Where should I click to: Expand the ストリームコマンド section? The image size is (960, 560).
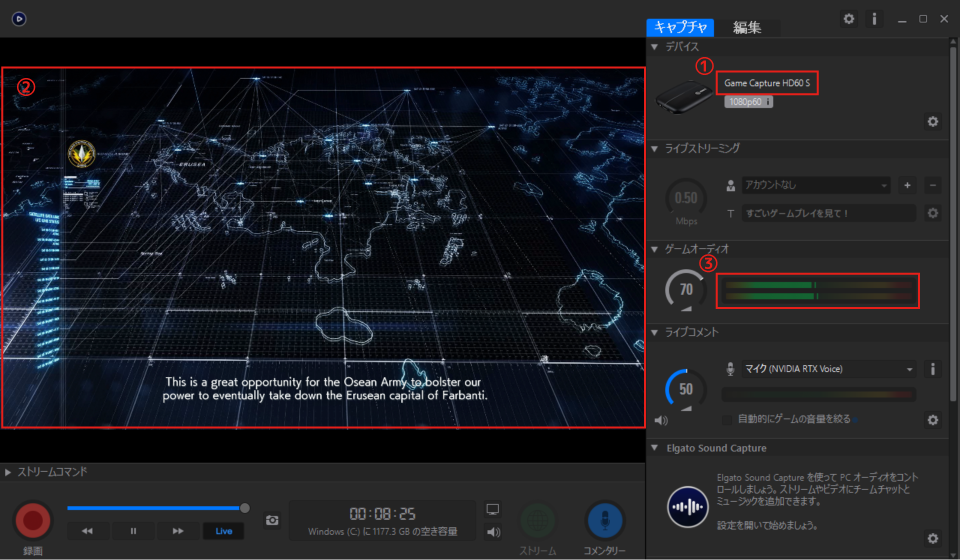[x=47, y=472]
